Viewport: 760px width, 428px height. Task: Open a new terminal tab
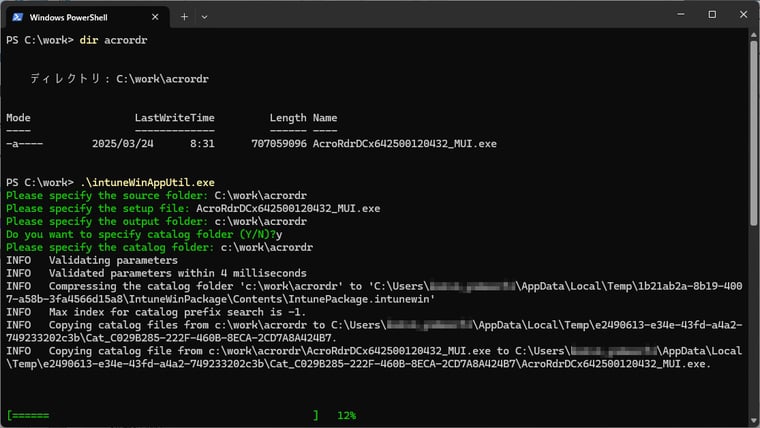click(x=184, y=17)
